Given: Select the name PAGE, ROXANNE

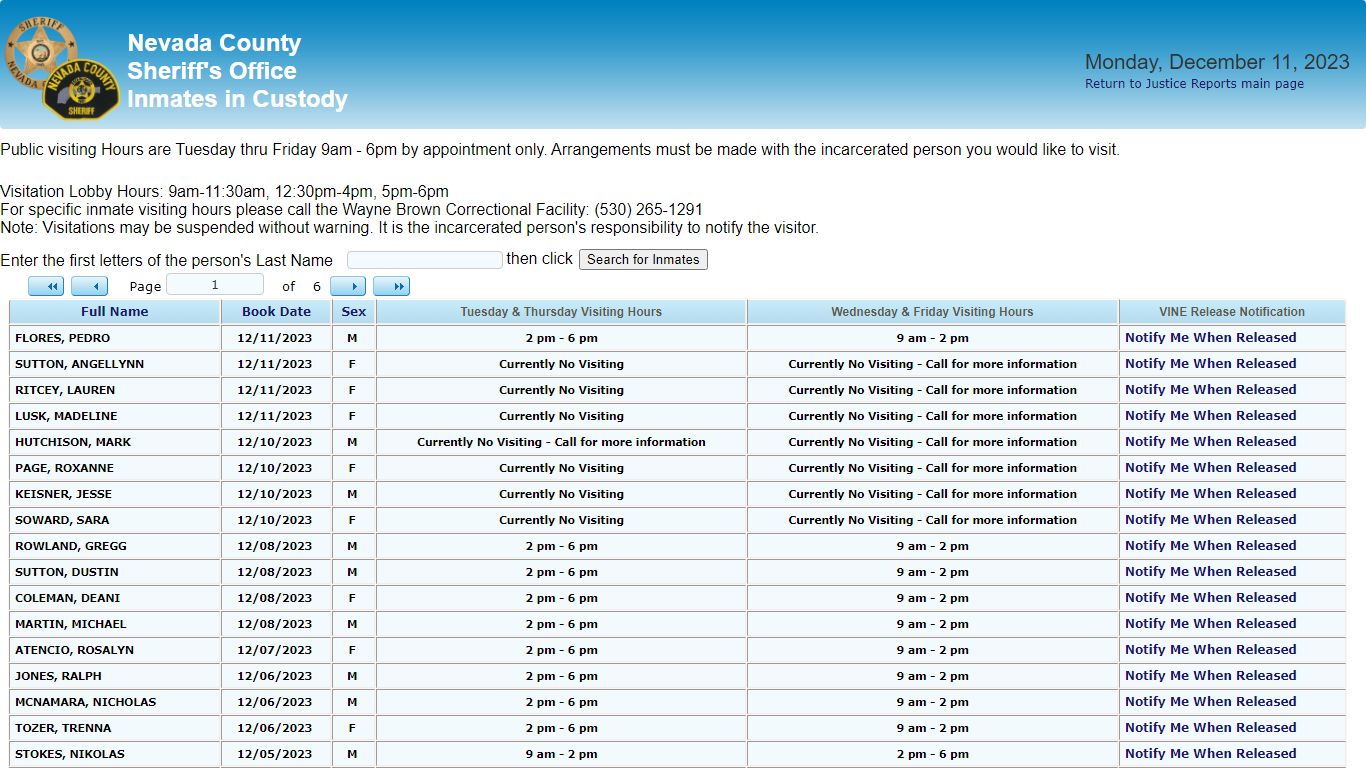Looking at the screenshot, I should (64, 468).
